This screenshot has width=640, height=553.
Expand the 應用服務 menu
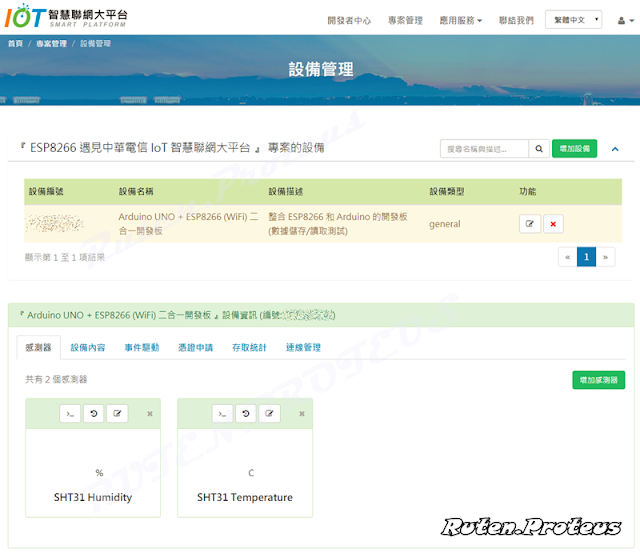pyautogui.click(x=460, y=20)
